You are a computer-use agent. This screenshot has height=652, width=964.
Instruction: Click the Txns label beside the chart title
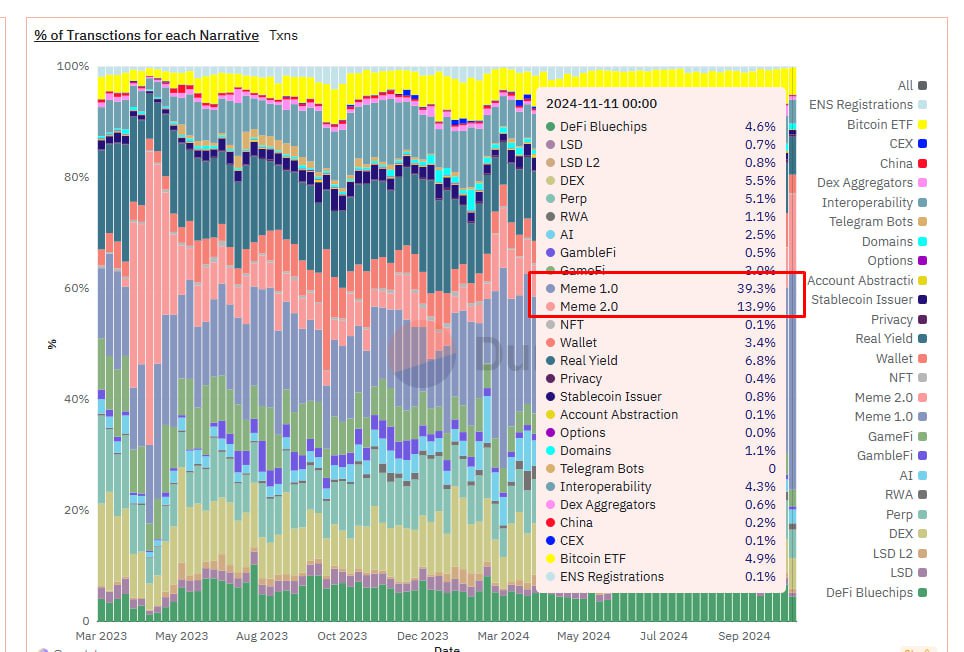283,35
